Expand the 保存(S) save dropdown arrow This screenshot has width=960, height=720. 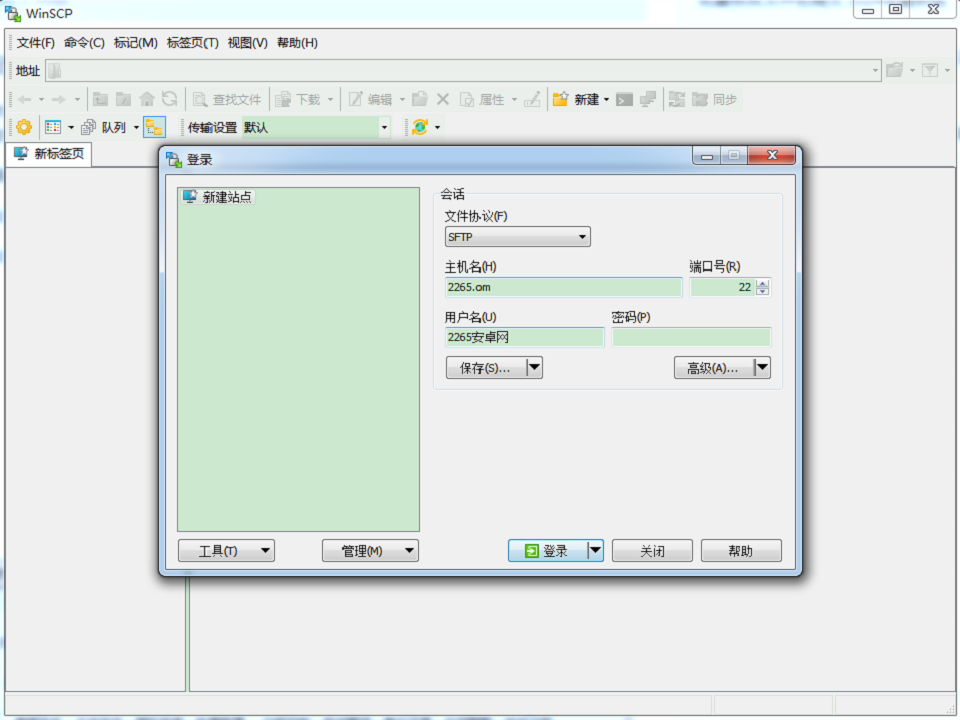tap(535, 367)
